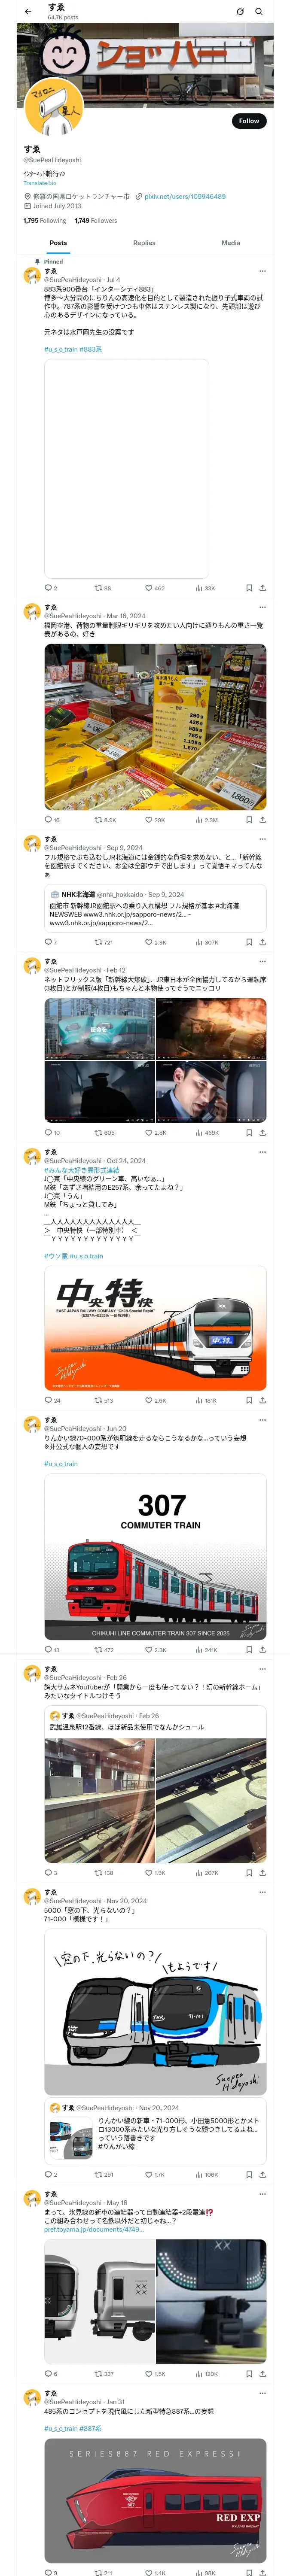This screenshot has height=2576, width=290.
Task: Share the Mar 16, 2024 post
Action: pyautogui.click(x=263, y=820)
